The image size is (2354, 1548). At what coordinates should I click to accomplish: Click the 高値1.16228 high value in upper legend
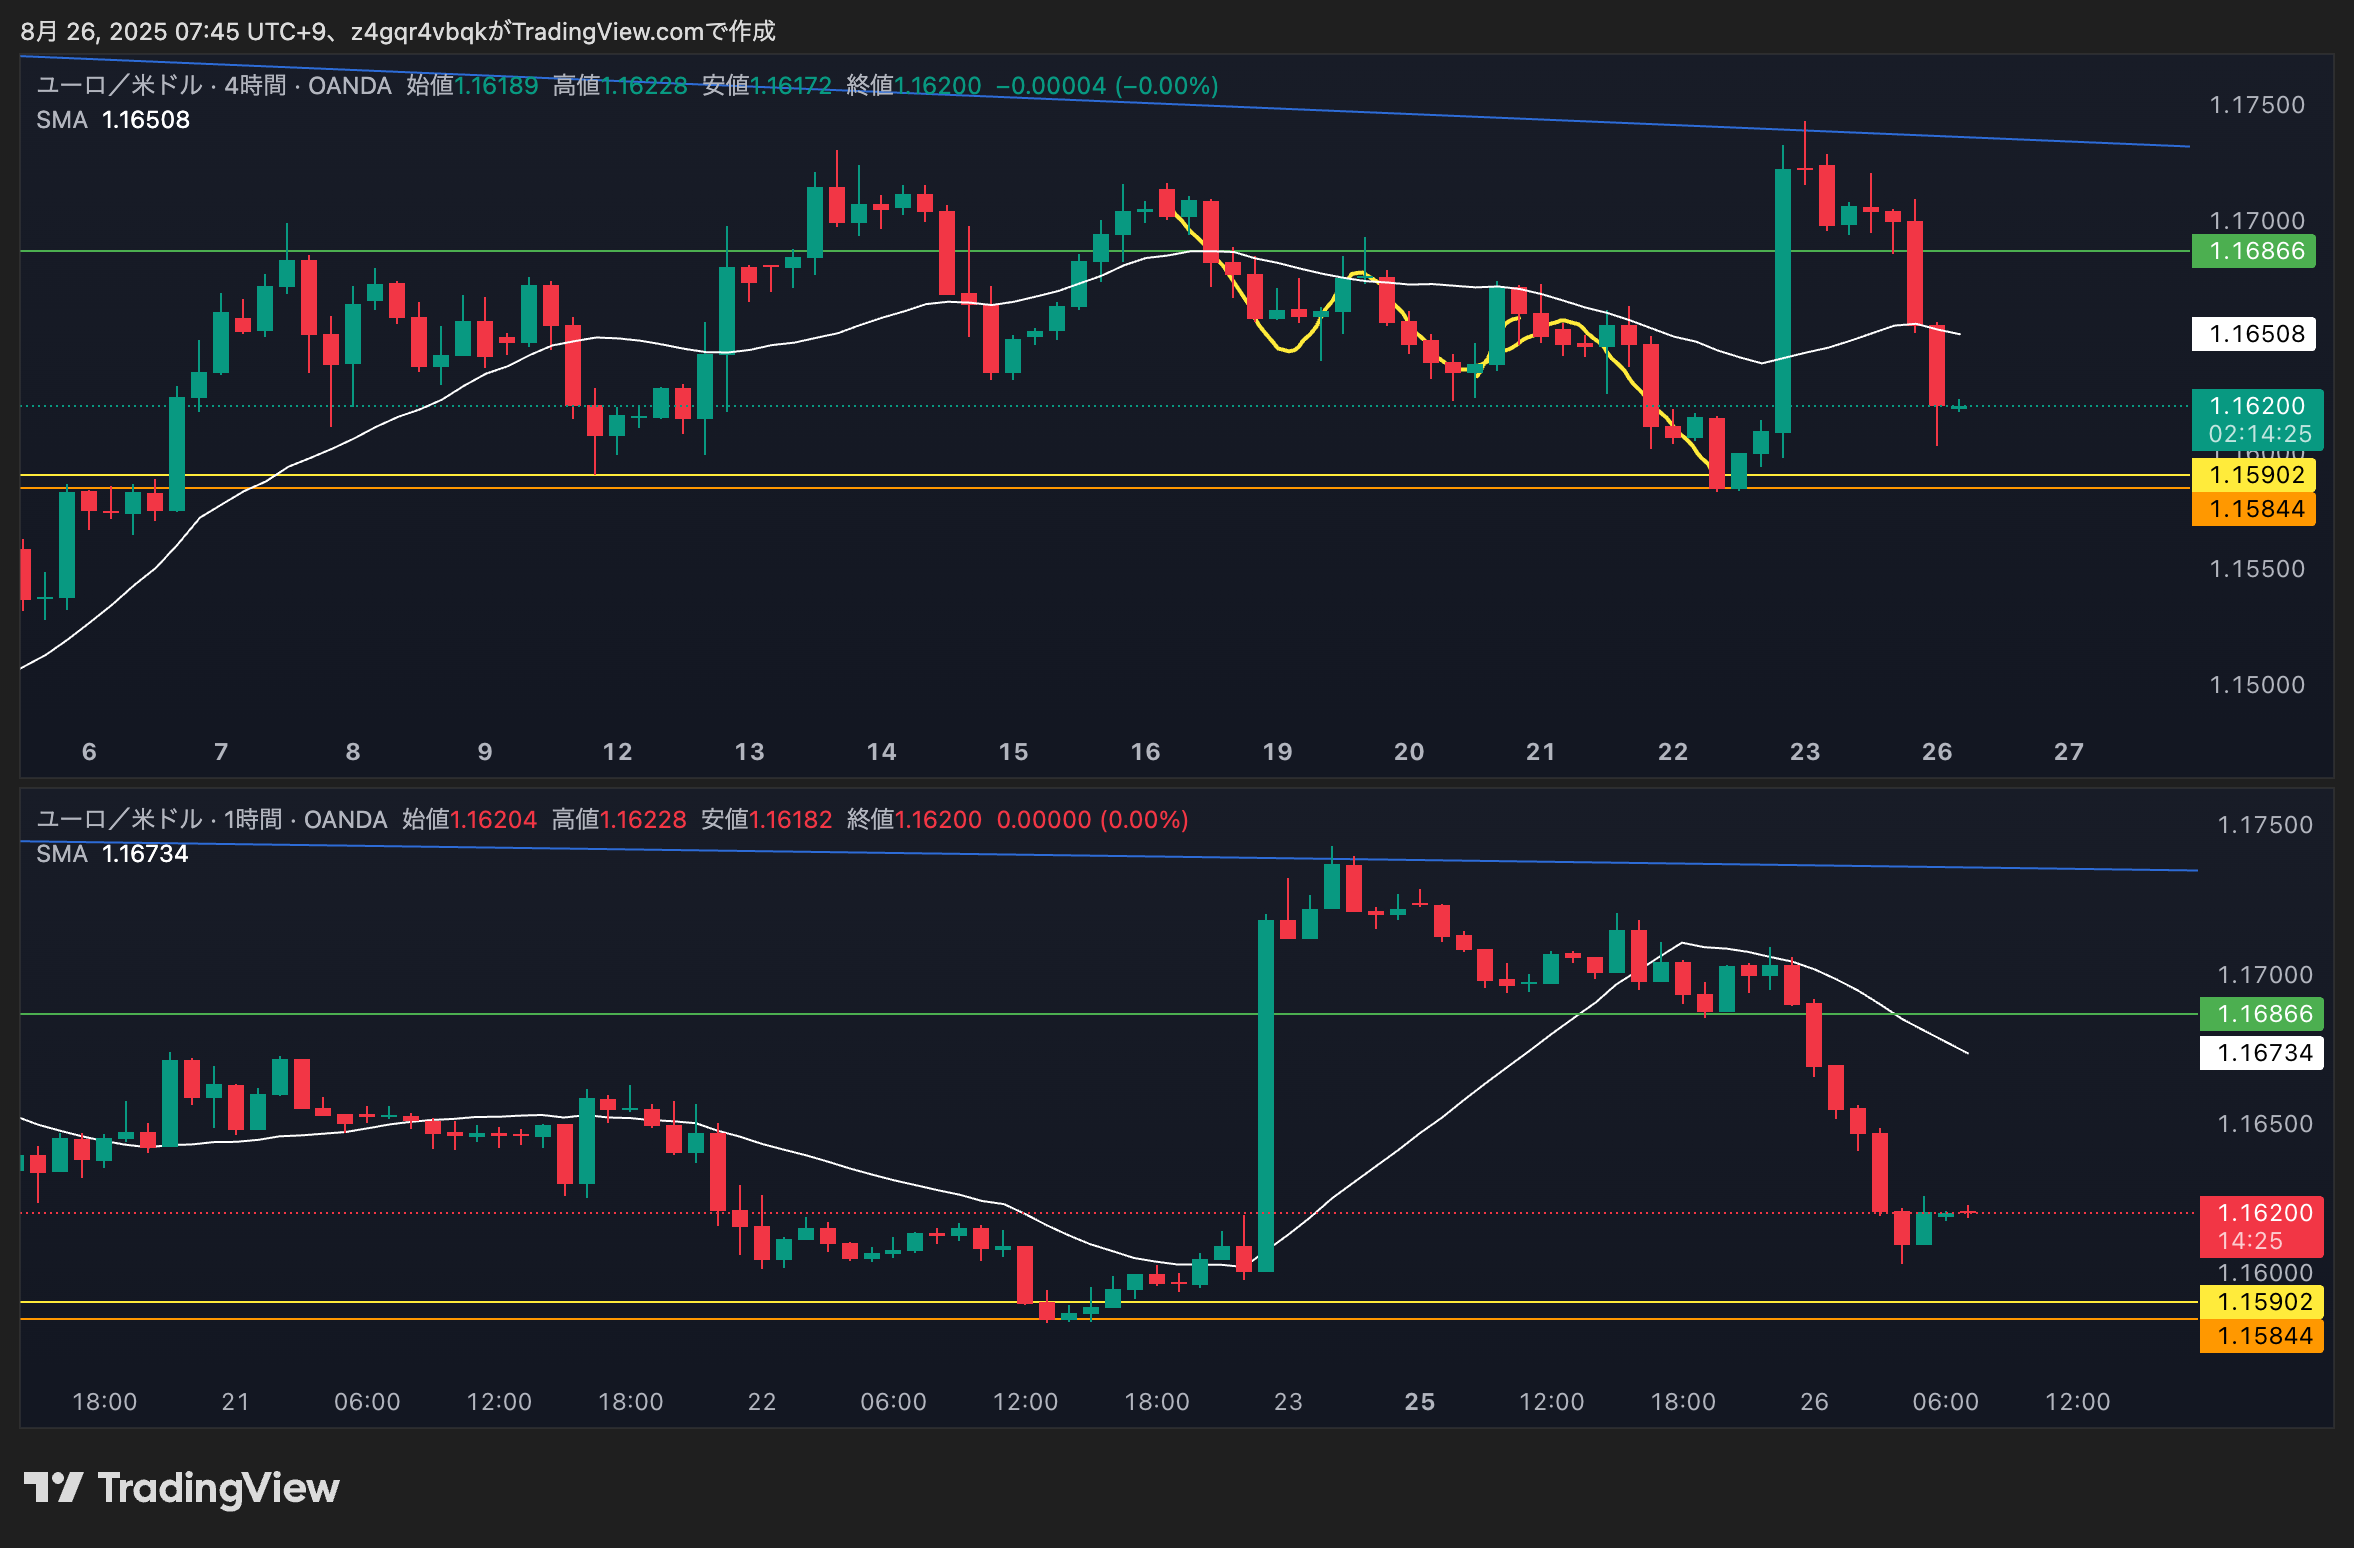click(620, 86)
